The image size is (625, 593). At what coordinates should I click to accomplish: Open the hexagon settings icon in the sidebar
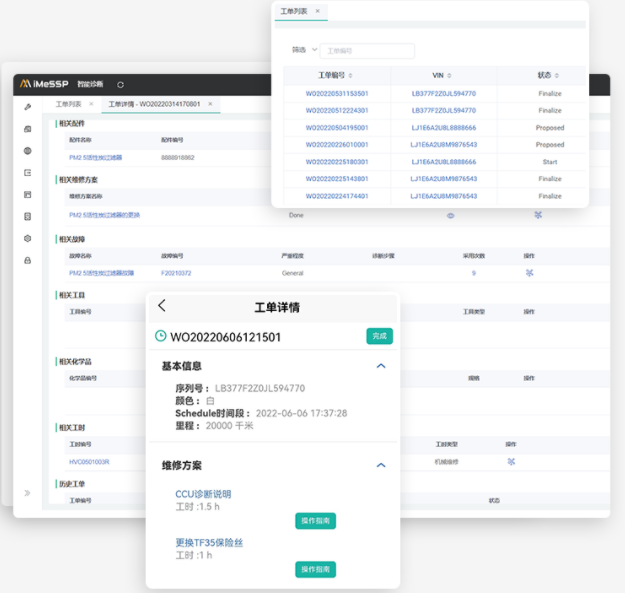(28, 238)
